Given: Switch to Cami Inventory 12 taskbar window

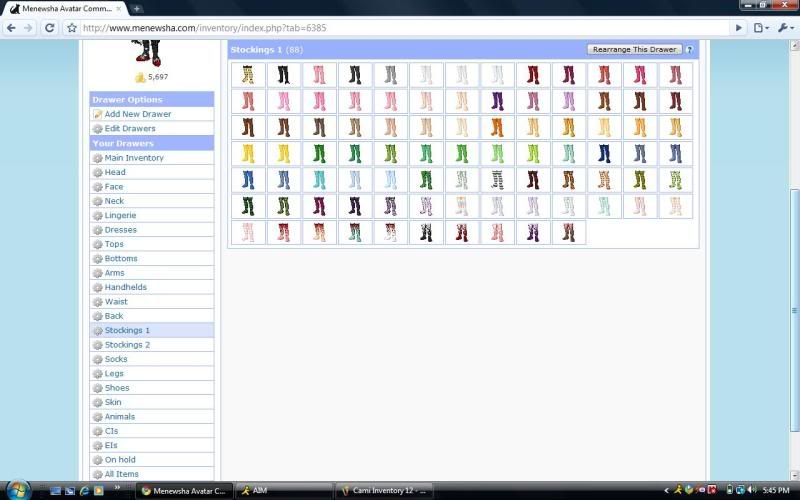Looking at the screenshot, I should pyautogui.click(x=384, y=491).
